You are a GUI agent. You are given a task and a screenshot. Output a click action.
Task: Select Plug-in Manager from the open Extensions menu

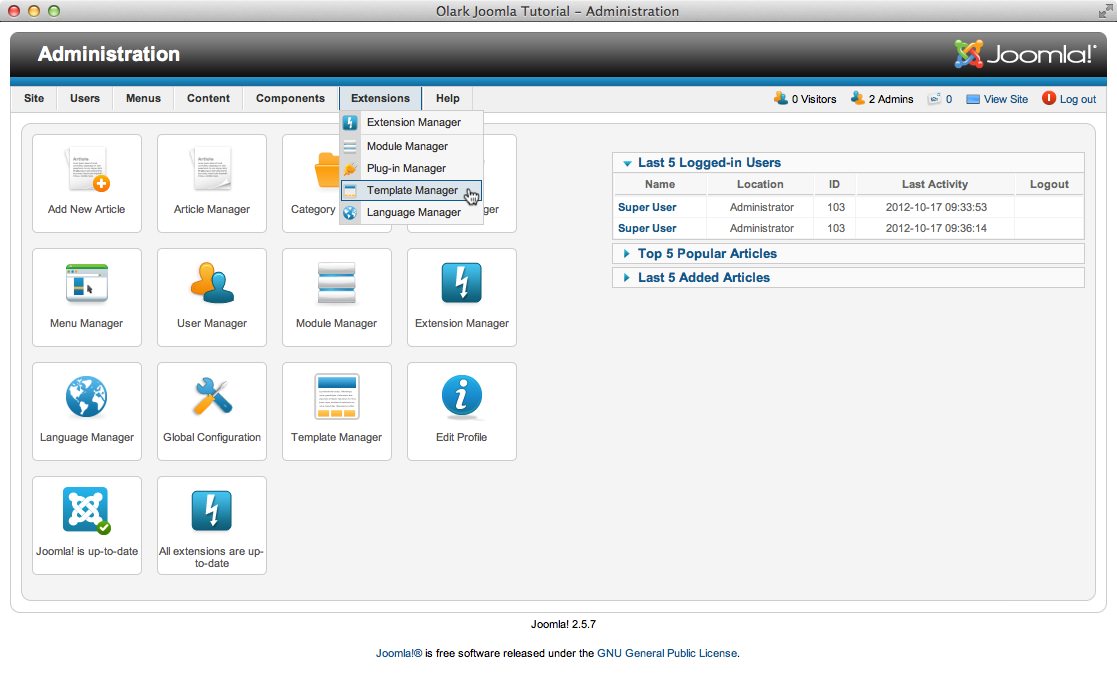(406, 168)
